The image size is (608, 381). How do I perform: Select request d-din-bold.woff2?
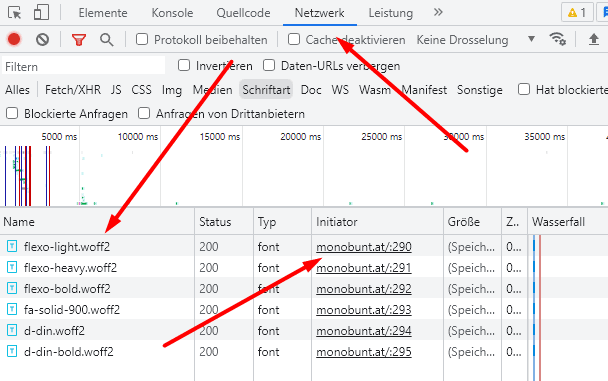[69, 352]
